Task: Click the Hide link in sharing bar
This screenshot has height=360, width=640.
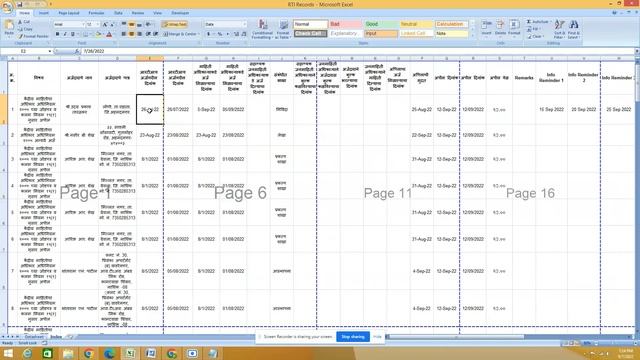Action: (377, 337)
